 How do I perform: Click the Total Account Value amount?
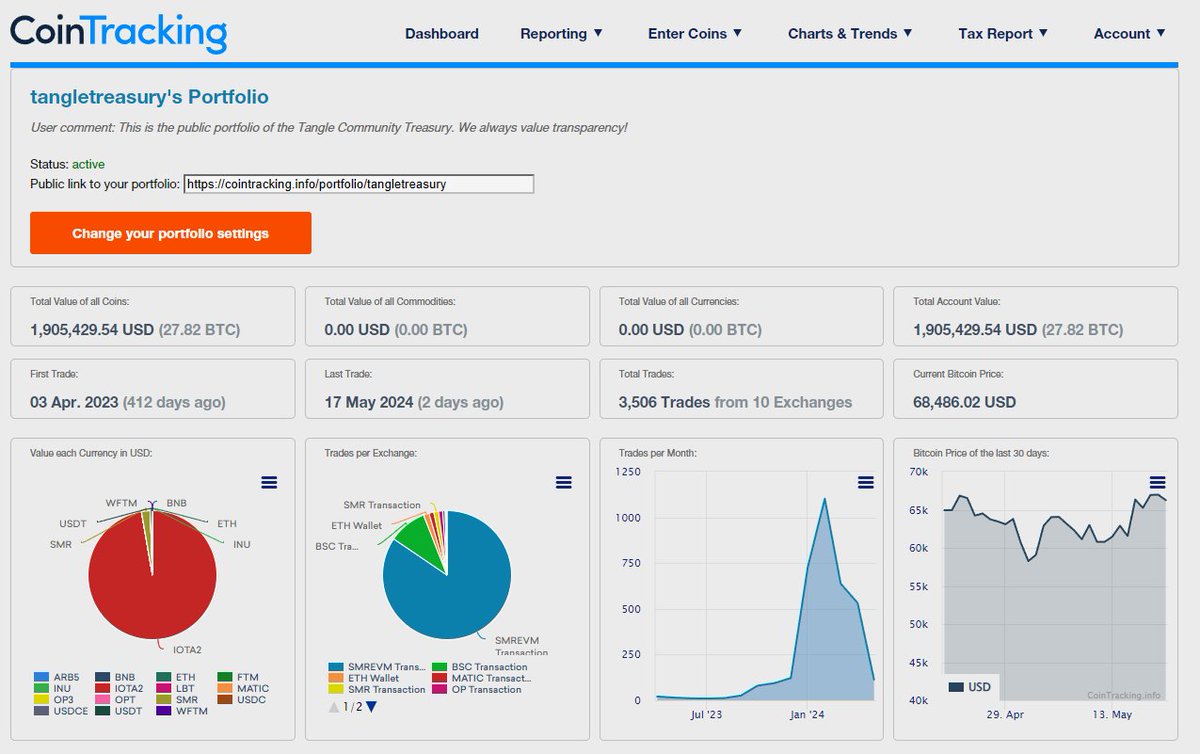click(x=1018, y=329)
